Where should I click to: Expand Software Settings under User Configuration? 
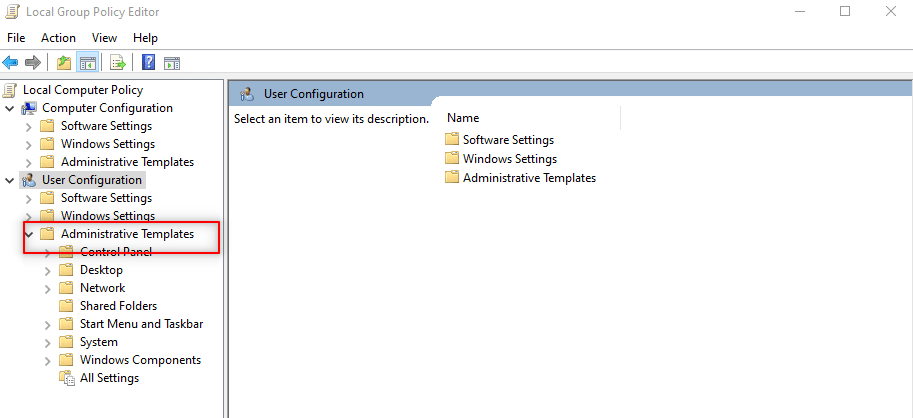[x=29, y=199]
